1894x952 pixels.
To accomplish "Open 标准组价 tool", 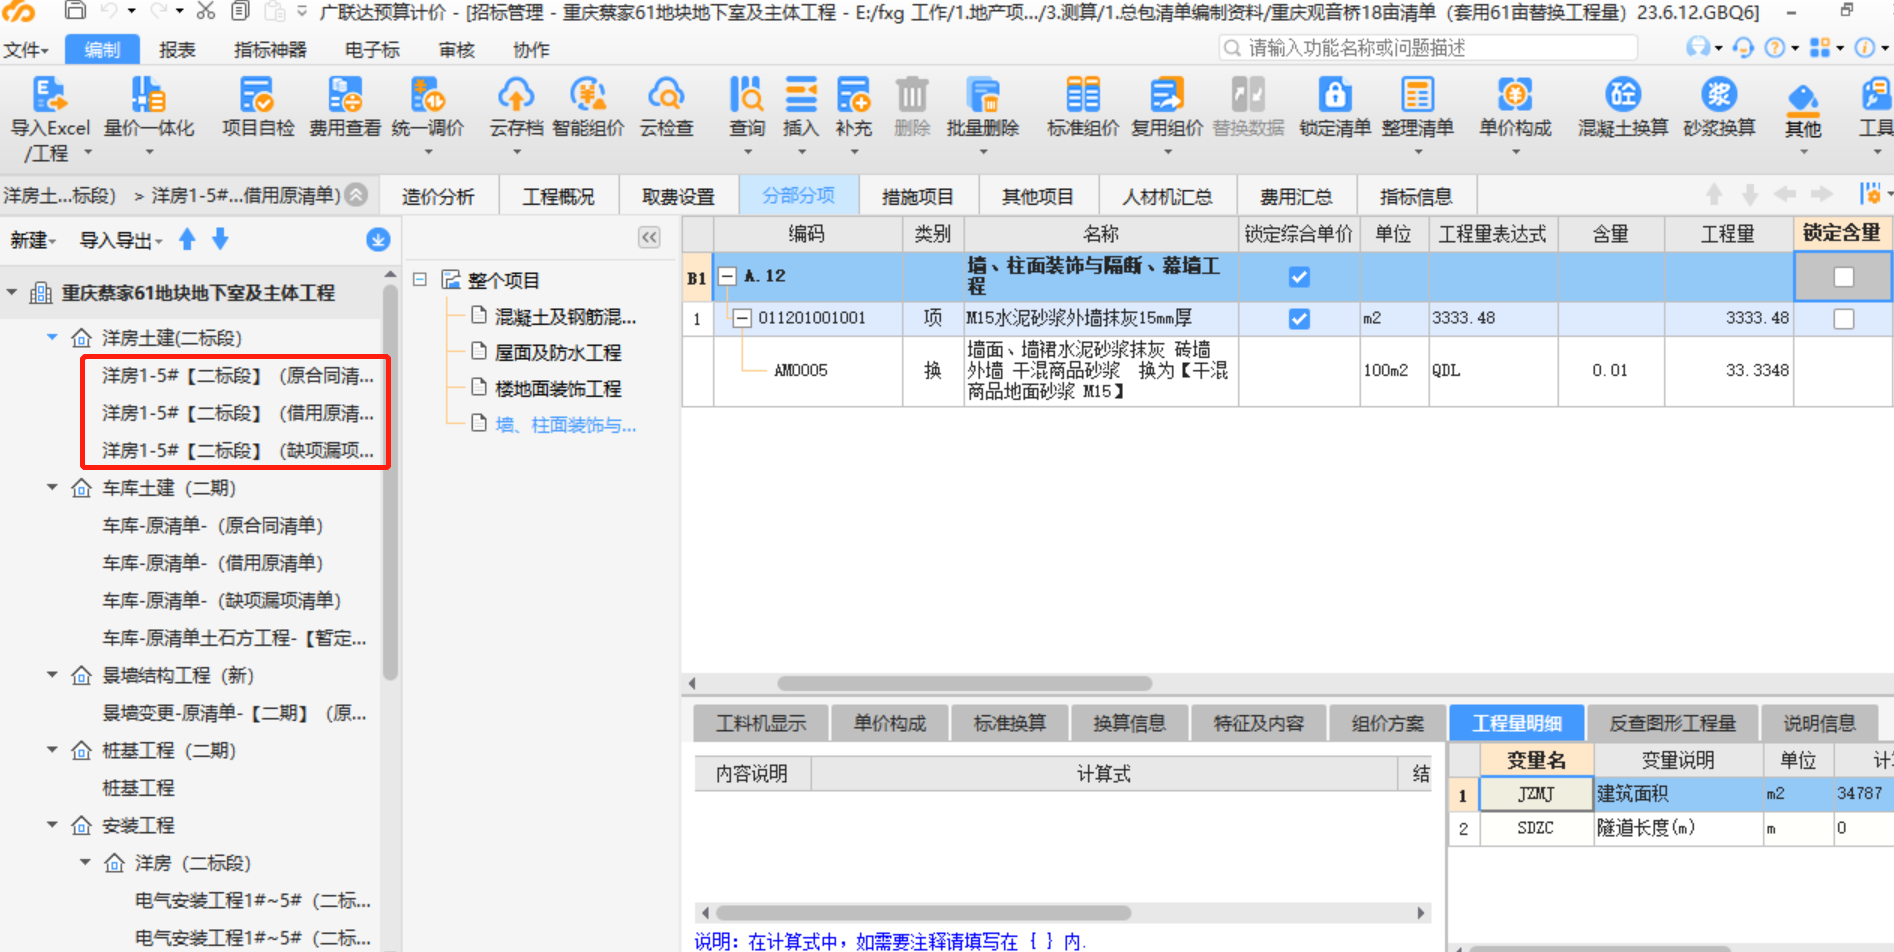I will 1083,108.
